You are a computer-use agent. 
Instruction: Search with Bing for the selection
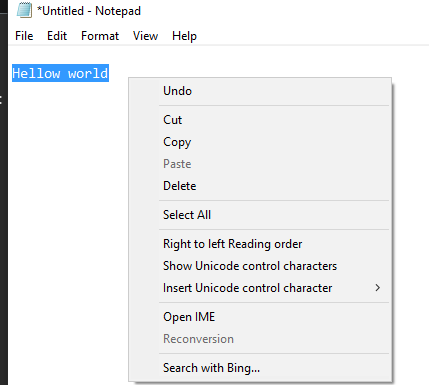point(260,368)
